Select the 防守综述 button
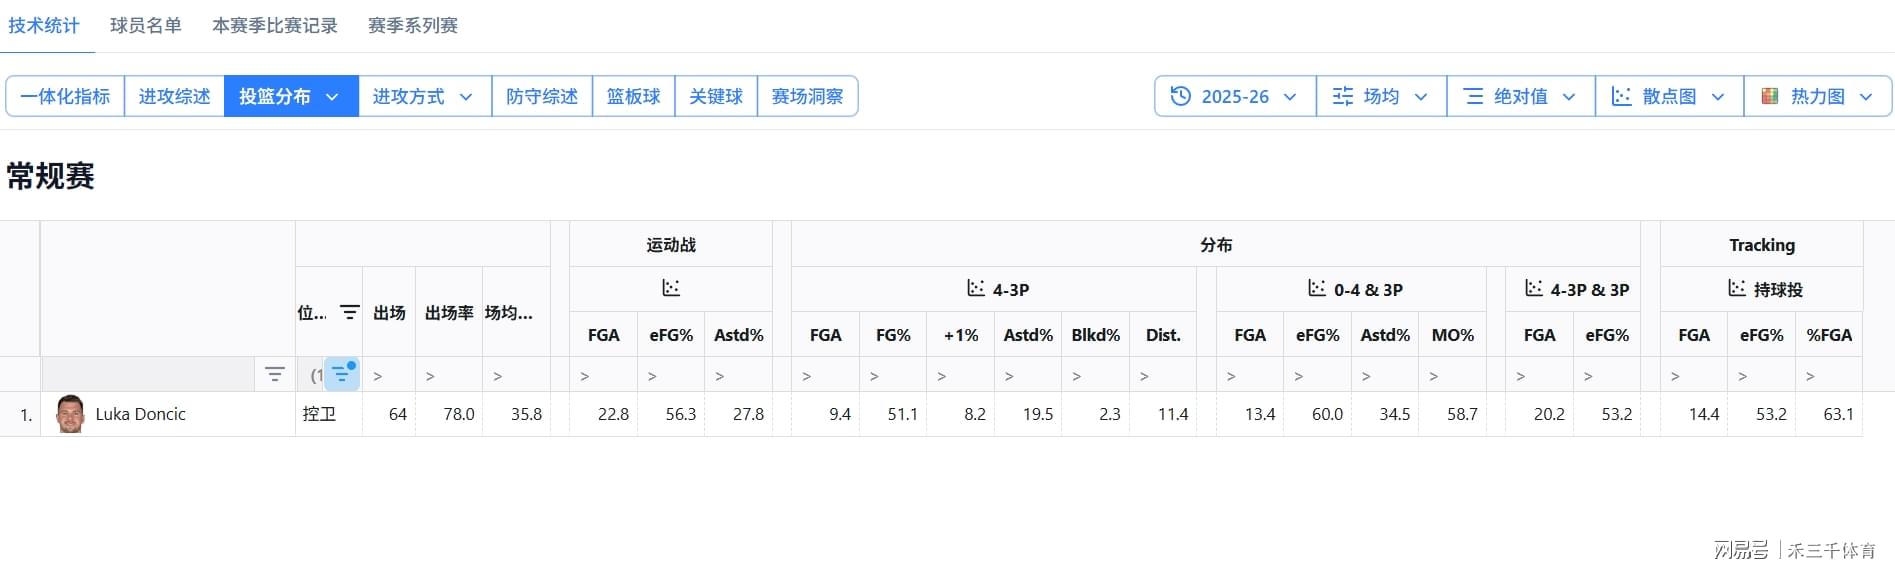This screenshot has height=570, width=1895. (542, 96)
